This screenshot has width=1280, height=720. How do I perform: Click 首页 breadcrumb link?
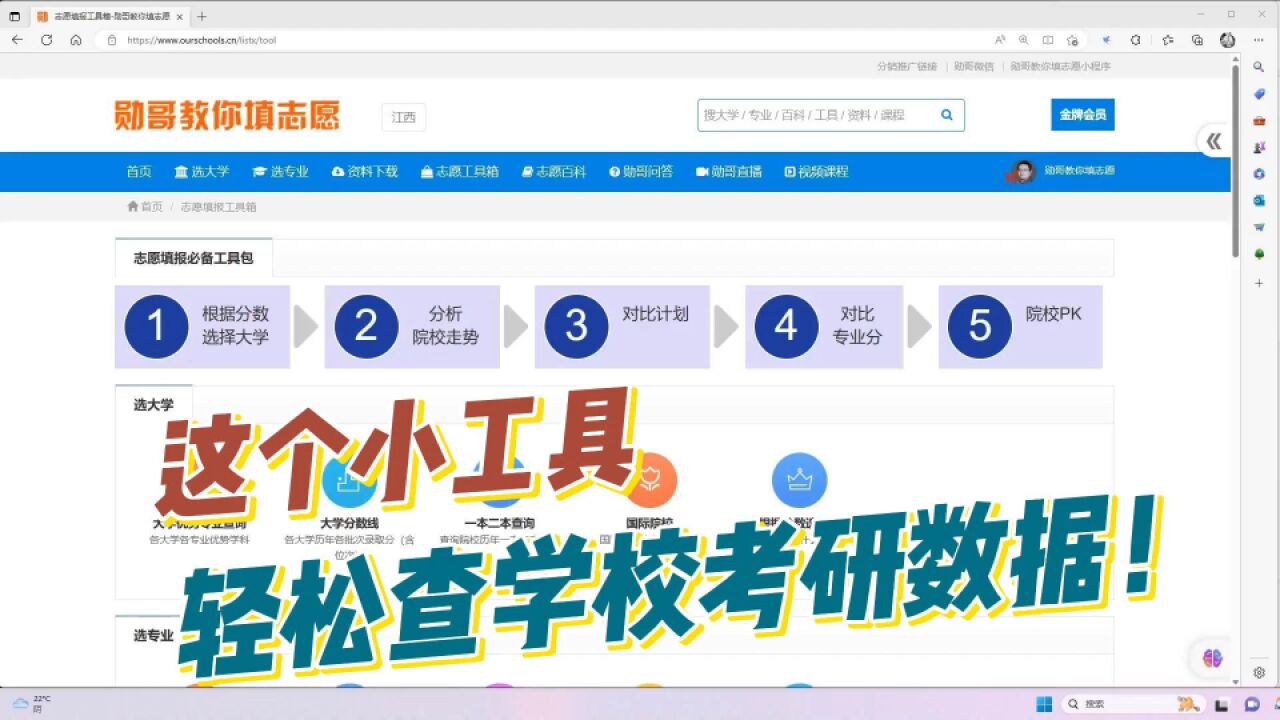point(145,207)
